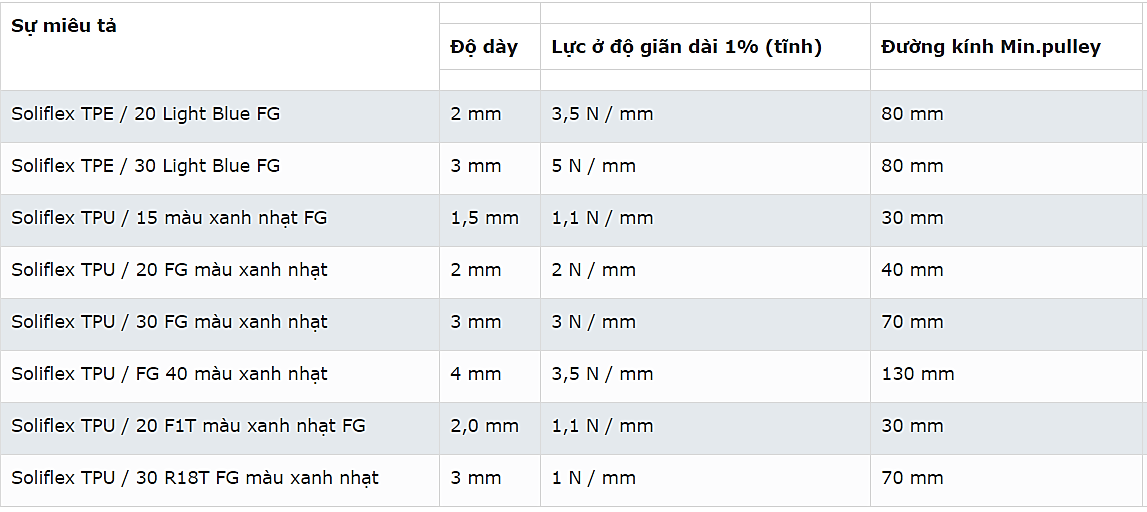
Task: Select 'Soliflex TPE / 30 Light Blue FG' cell
Action: [146, 166]
